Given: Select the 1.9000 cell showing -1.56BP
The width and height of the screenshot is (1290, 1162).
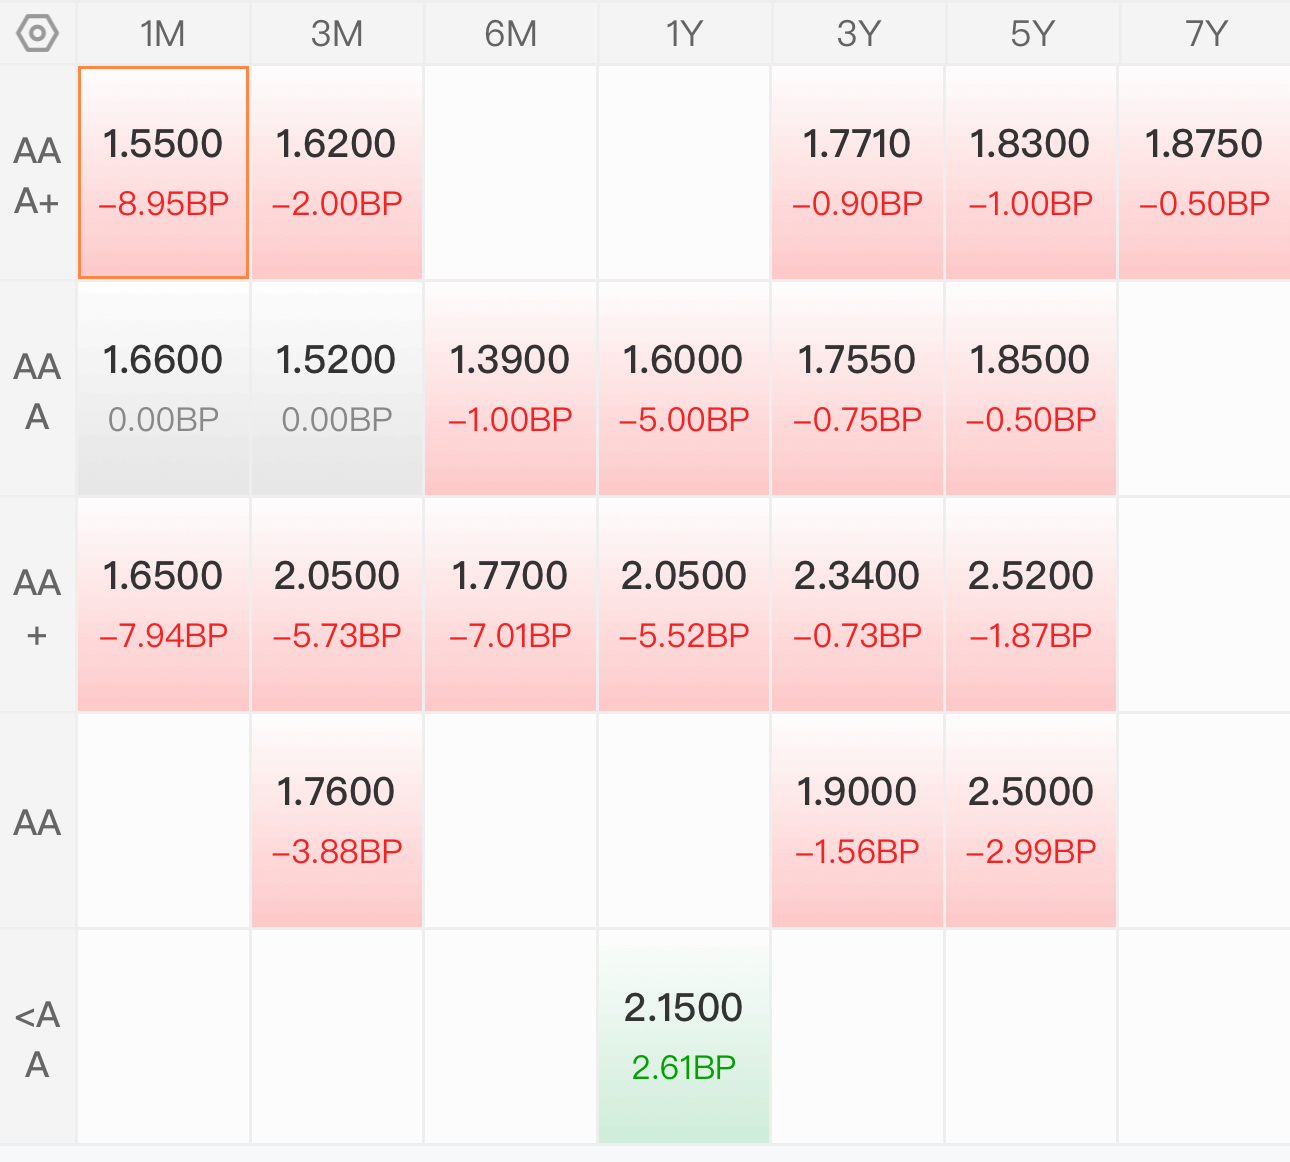Looking at the screenshot, I should [857, 821].
